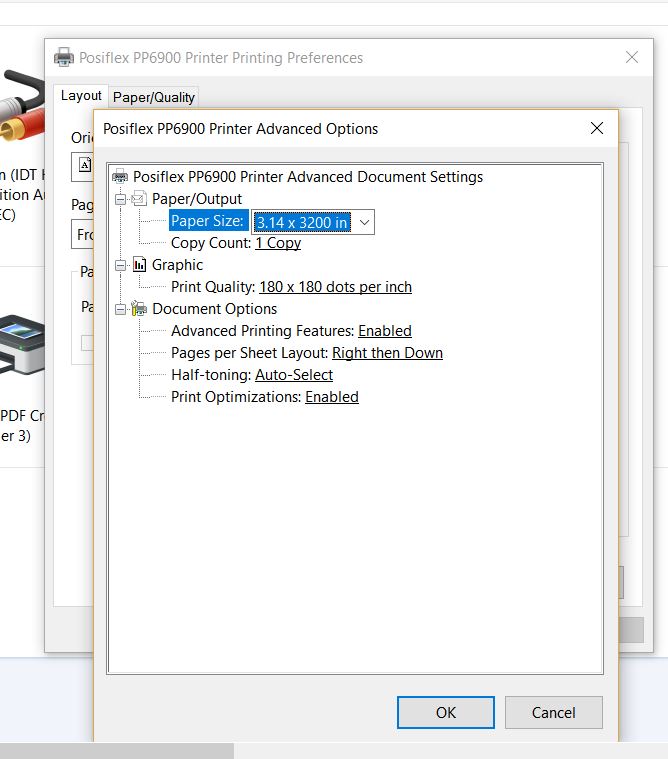Select the Graphic tree label
The height and width of the screenshot is (759, 668).
click(177, 265)
